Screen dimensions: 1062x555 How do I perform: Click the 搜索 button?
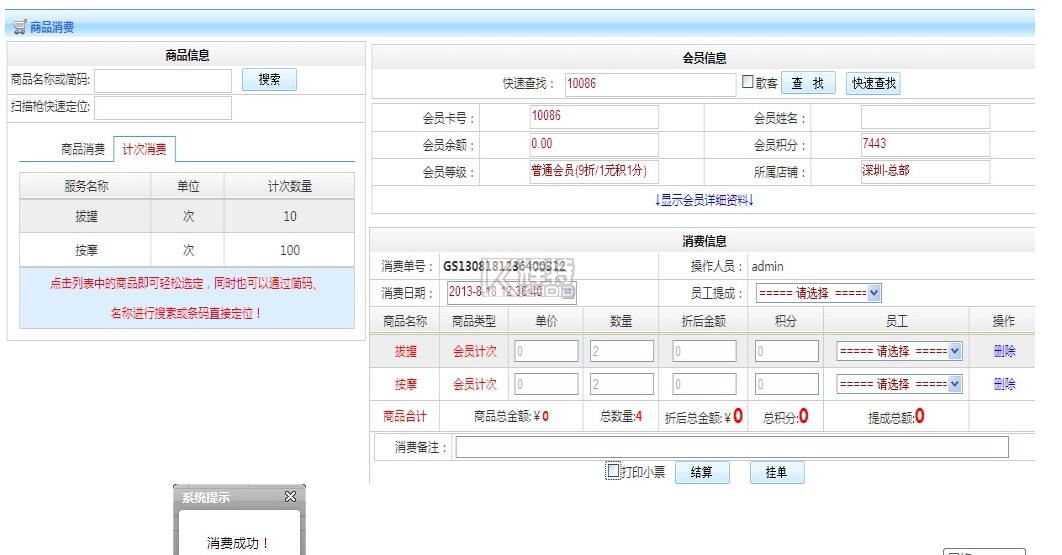click(269, 80)
